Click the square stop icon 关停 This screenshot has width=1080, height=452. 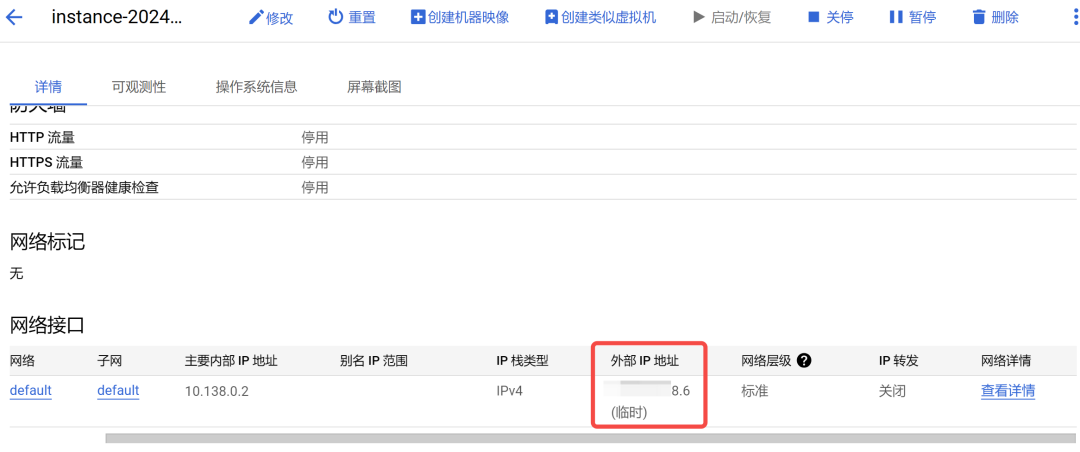(814, 17)
